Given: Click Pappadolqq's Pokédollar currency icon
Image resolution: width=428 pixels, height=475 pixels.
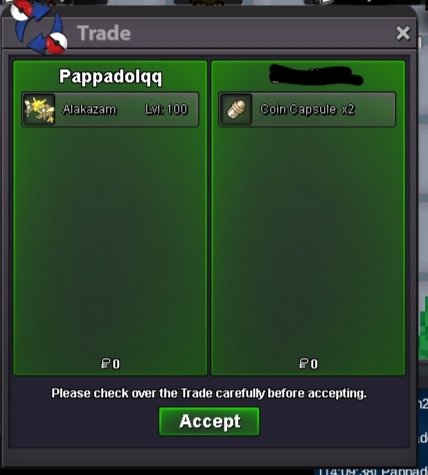Looking at the screenshot, I should (x=105, y=363).
